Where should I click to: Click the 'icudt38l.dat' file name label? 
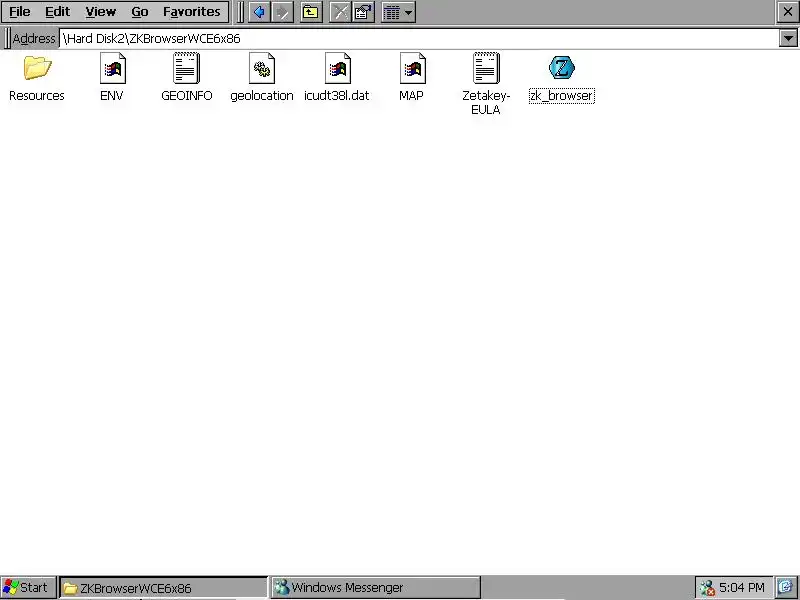tap(337, 95)
